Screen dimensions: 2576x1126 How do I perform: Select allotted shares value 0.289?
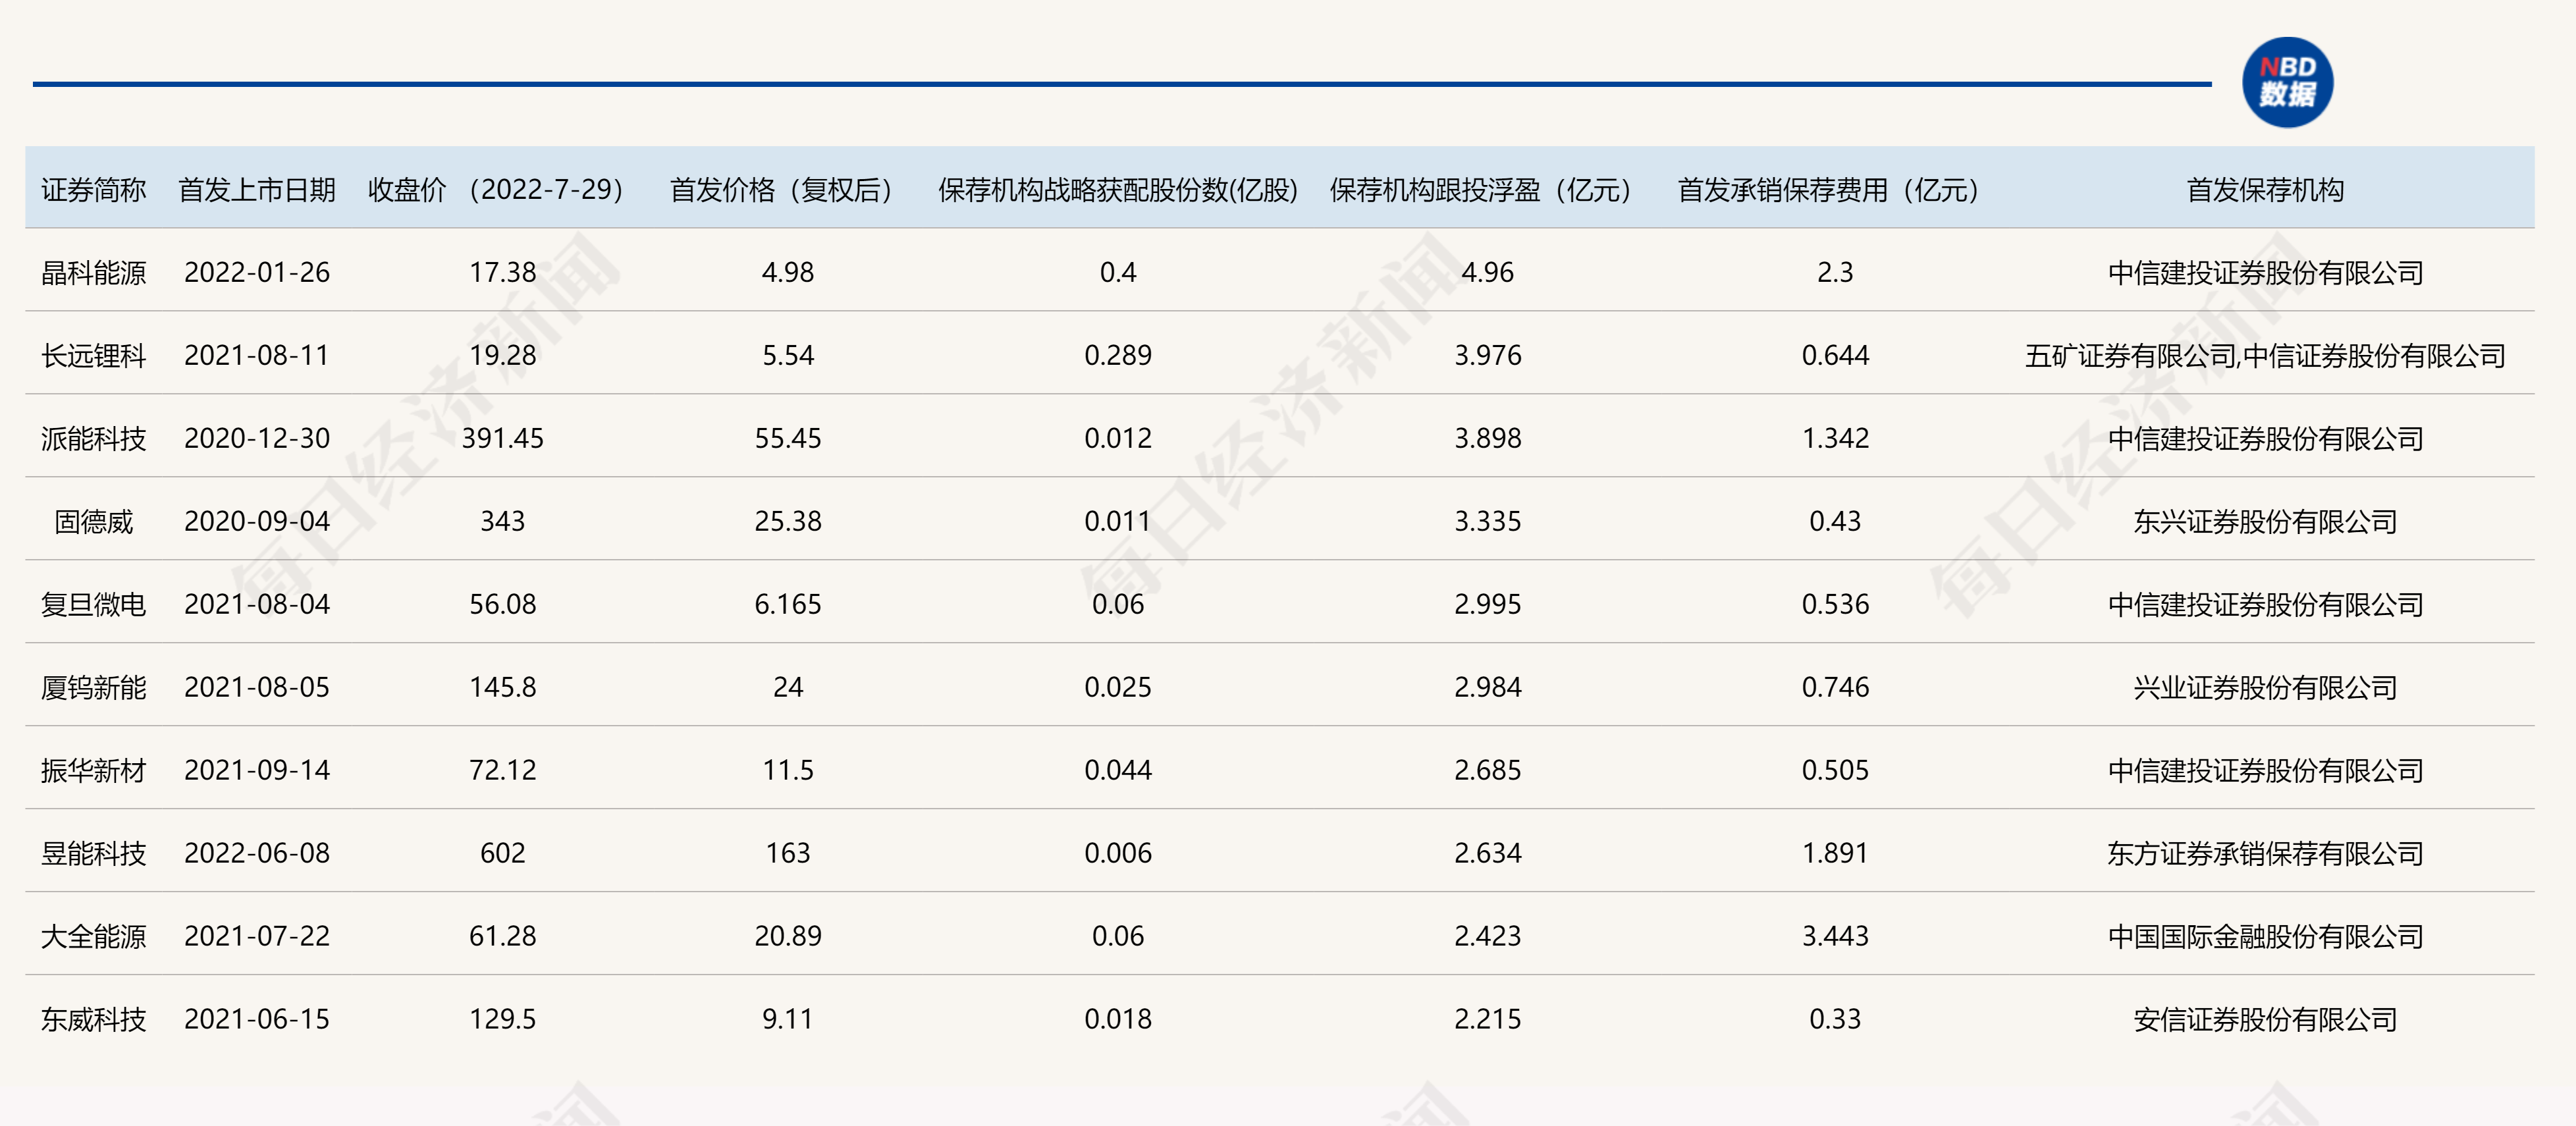(x=1118, y=356)
